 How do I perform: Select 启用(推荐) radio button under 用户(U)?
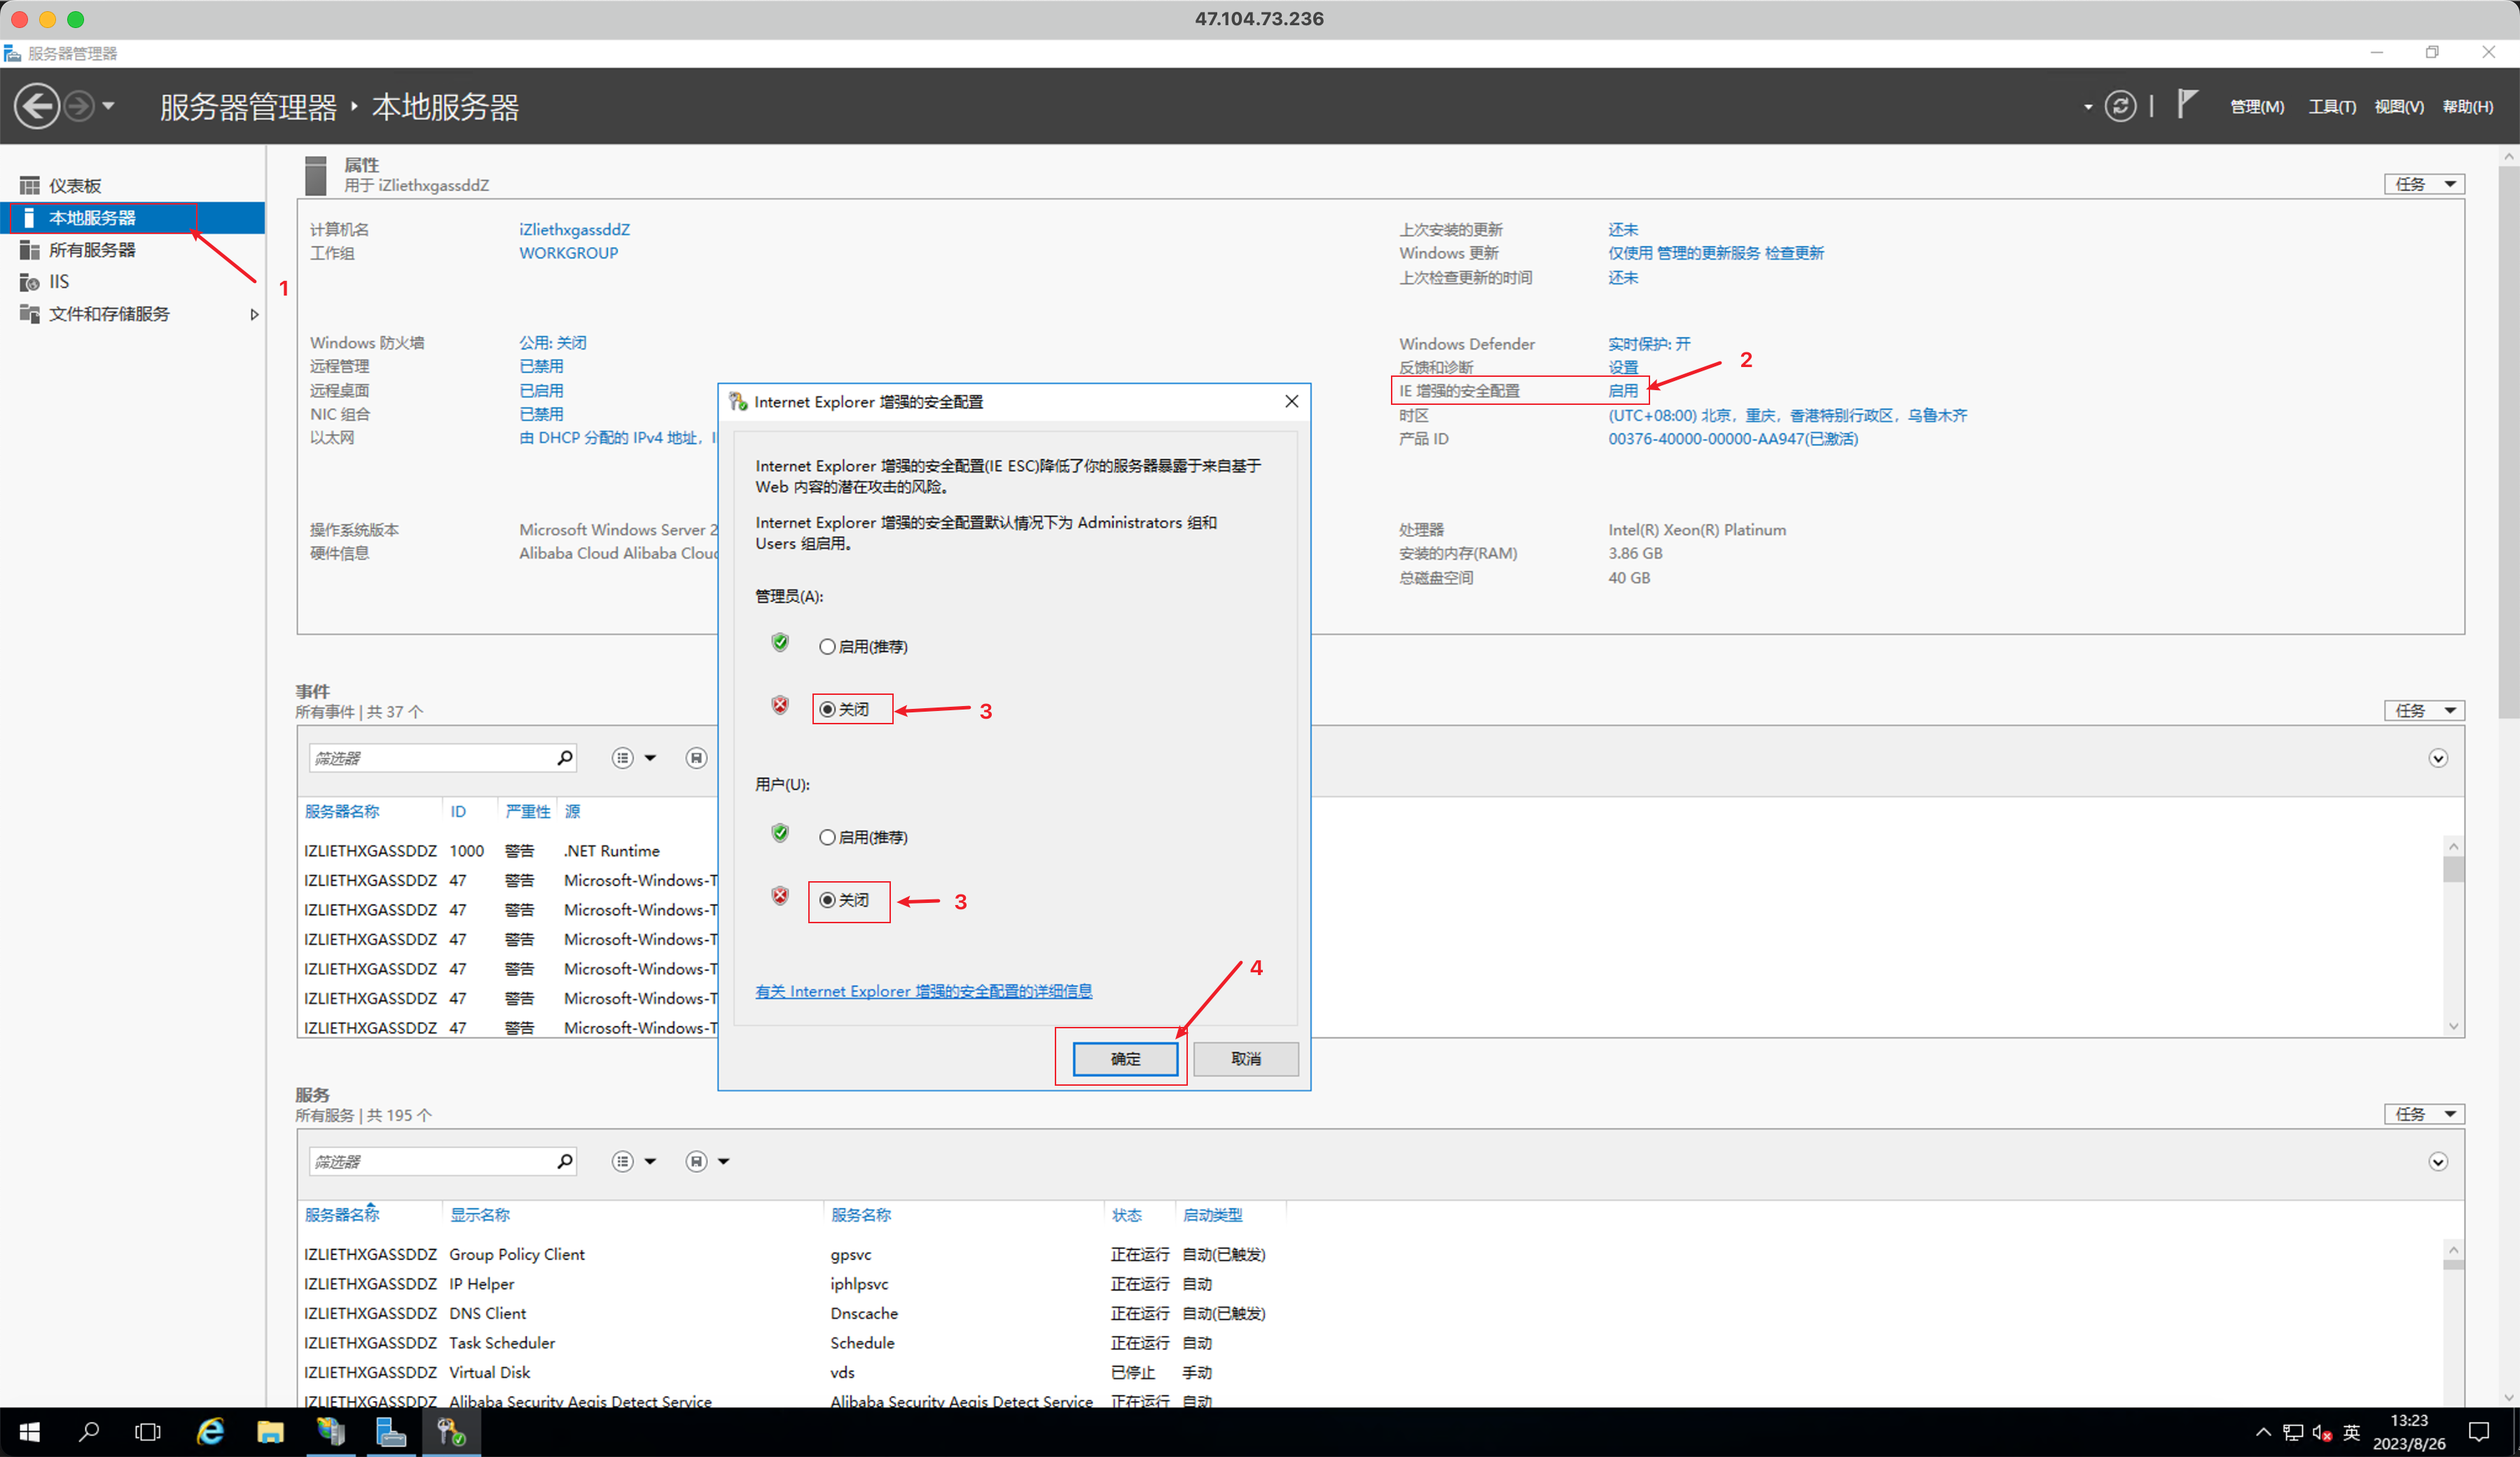tap(827, 837)
